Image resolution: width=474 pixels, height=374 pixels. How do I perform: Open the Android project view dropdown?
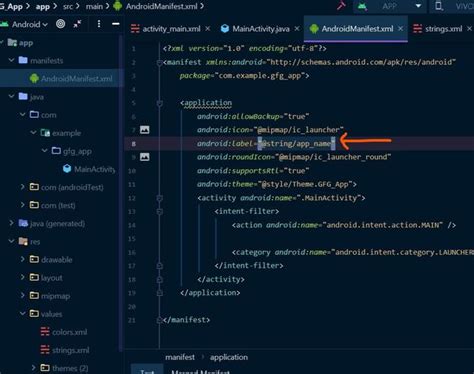click(30, 24)
